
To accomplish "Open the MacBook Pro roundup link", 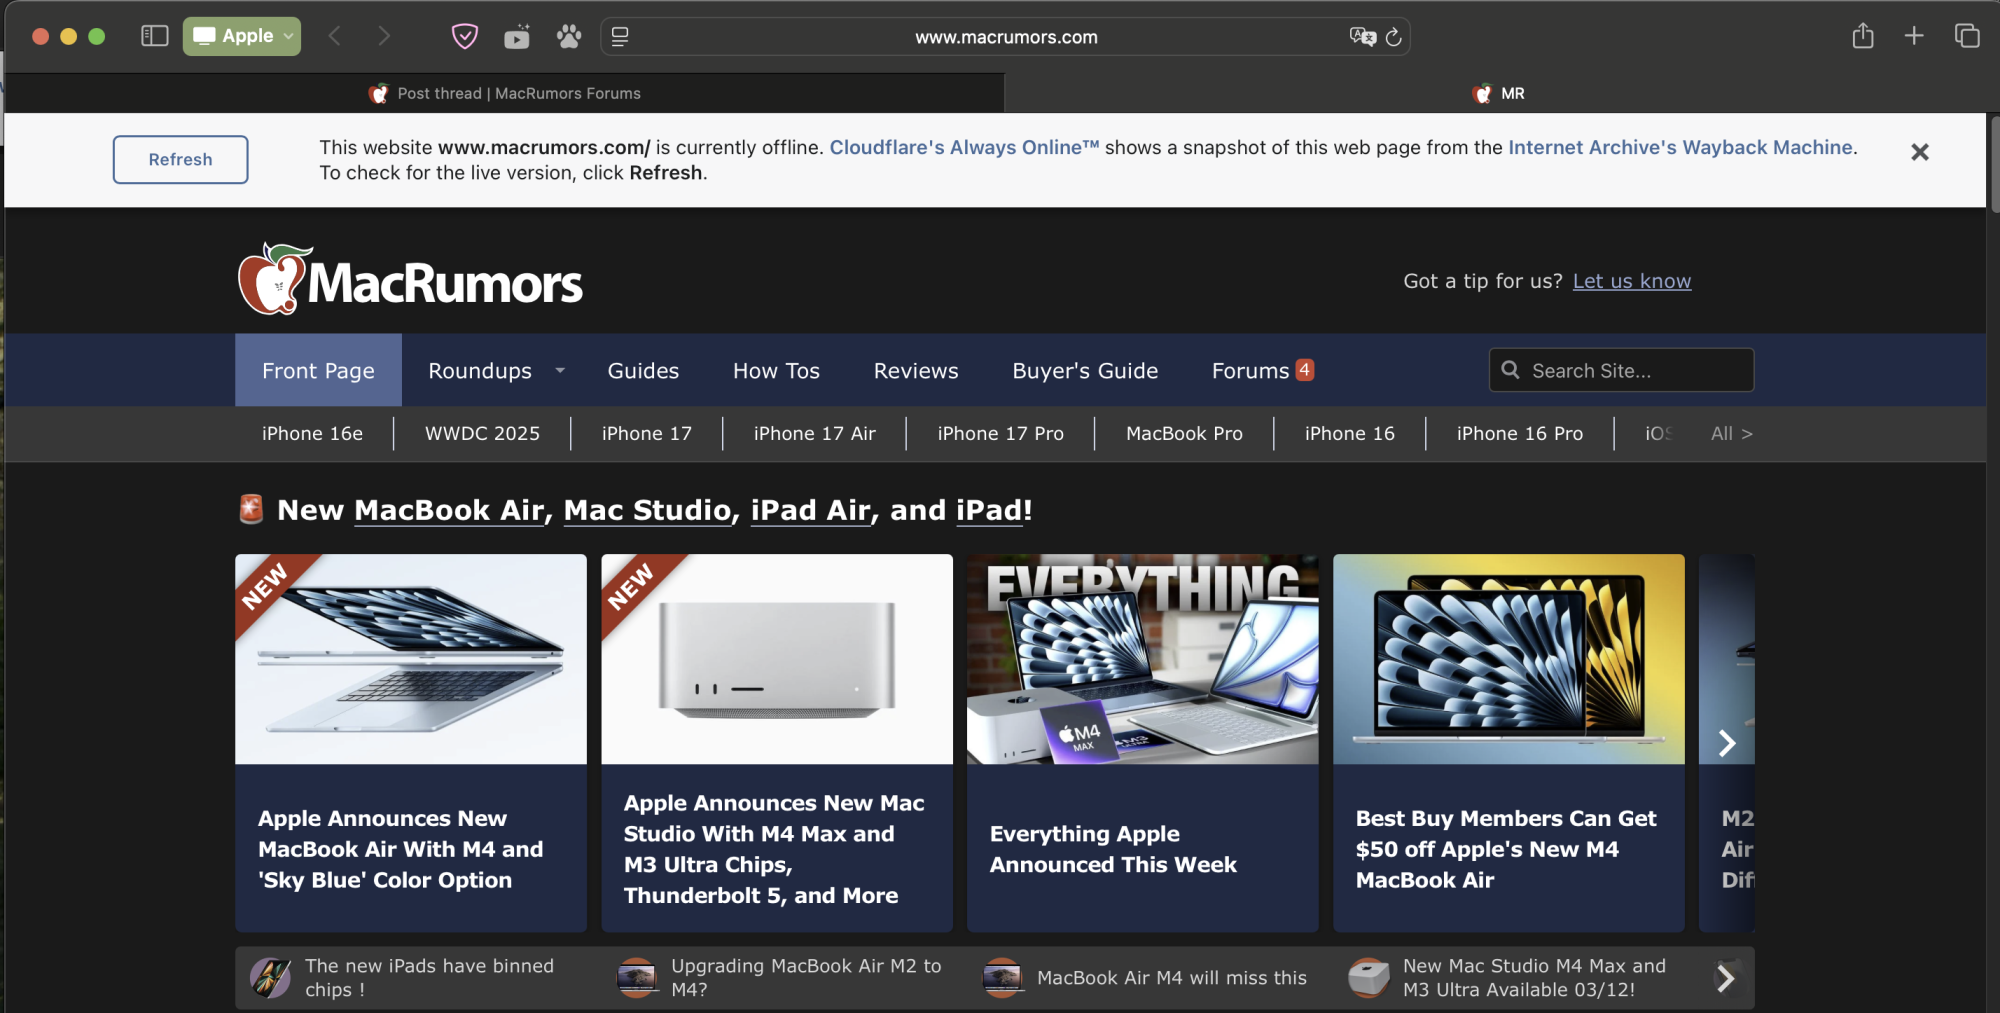I will click(1184, 433).
